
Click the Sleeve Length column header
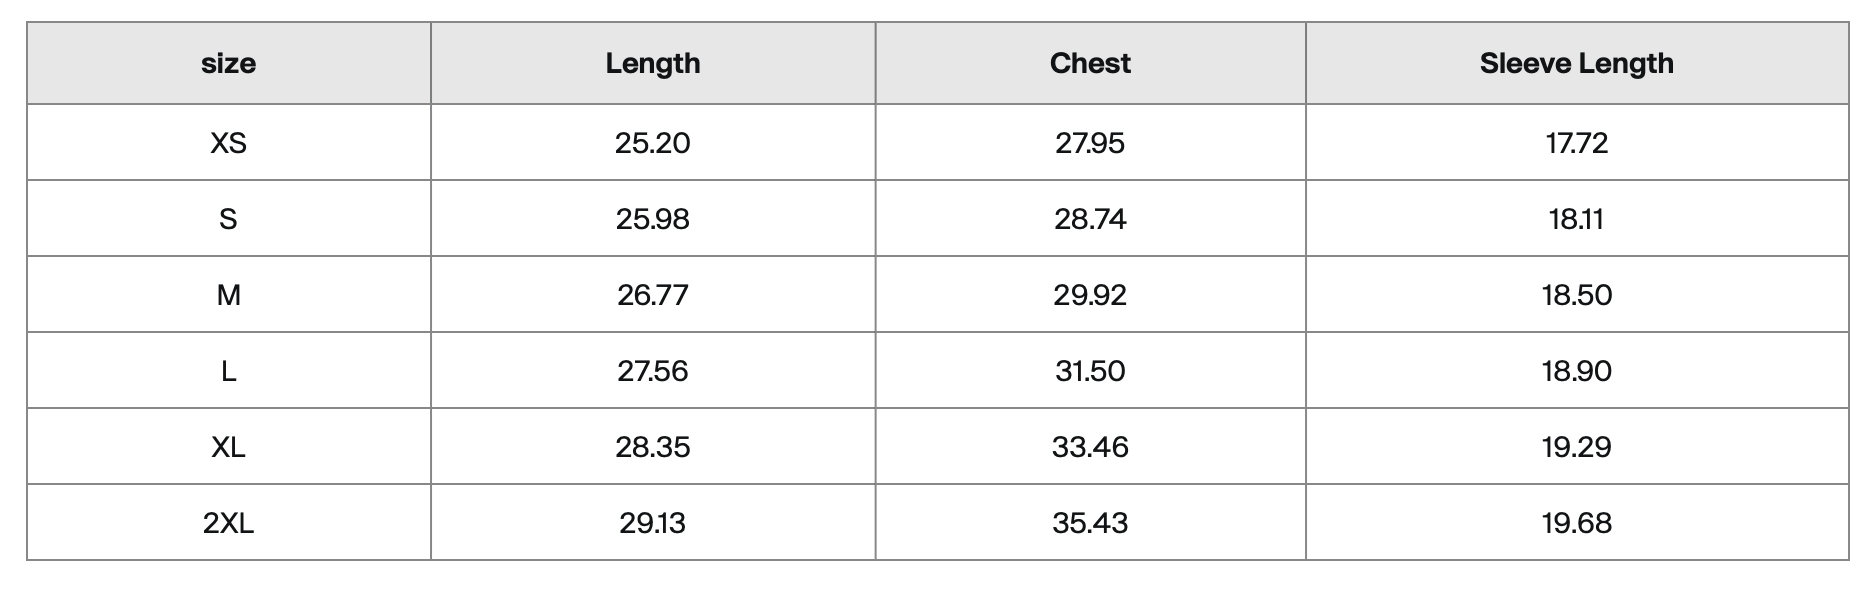(x=1577, y=63)
